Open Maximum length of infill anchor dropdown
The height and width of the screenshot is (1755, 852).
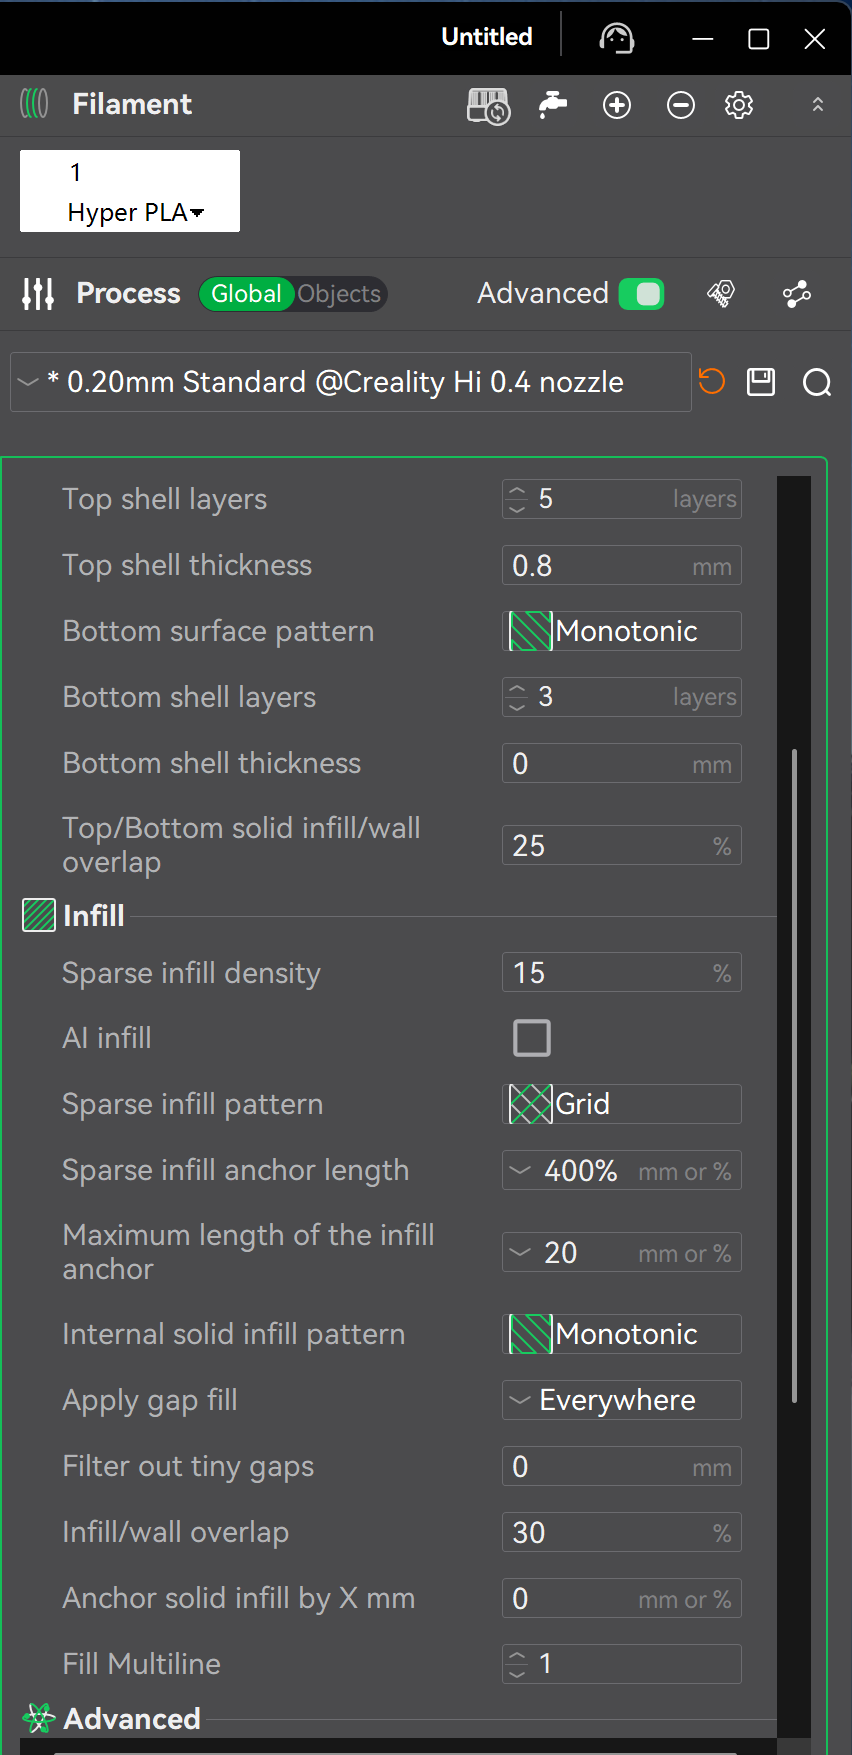(622, 1252)
